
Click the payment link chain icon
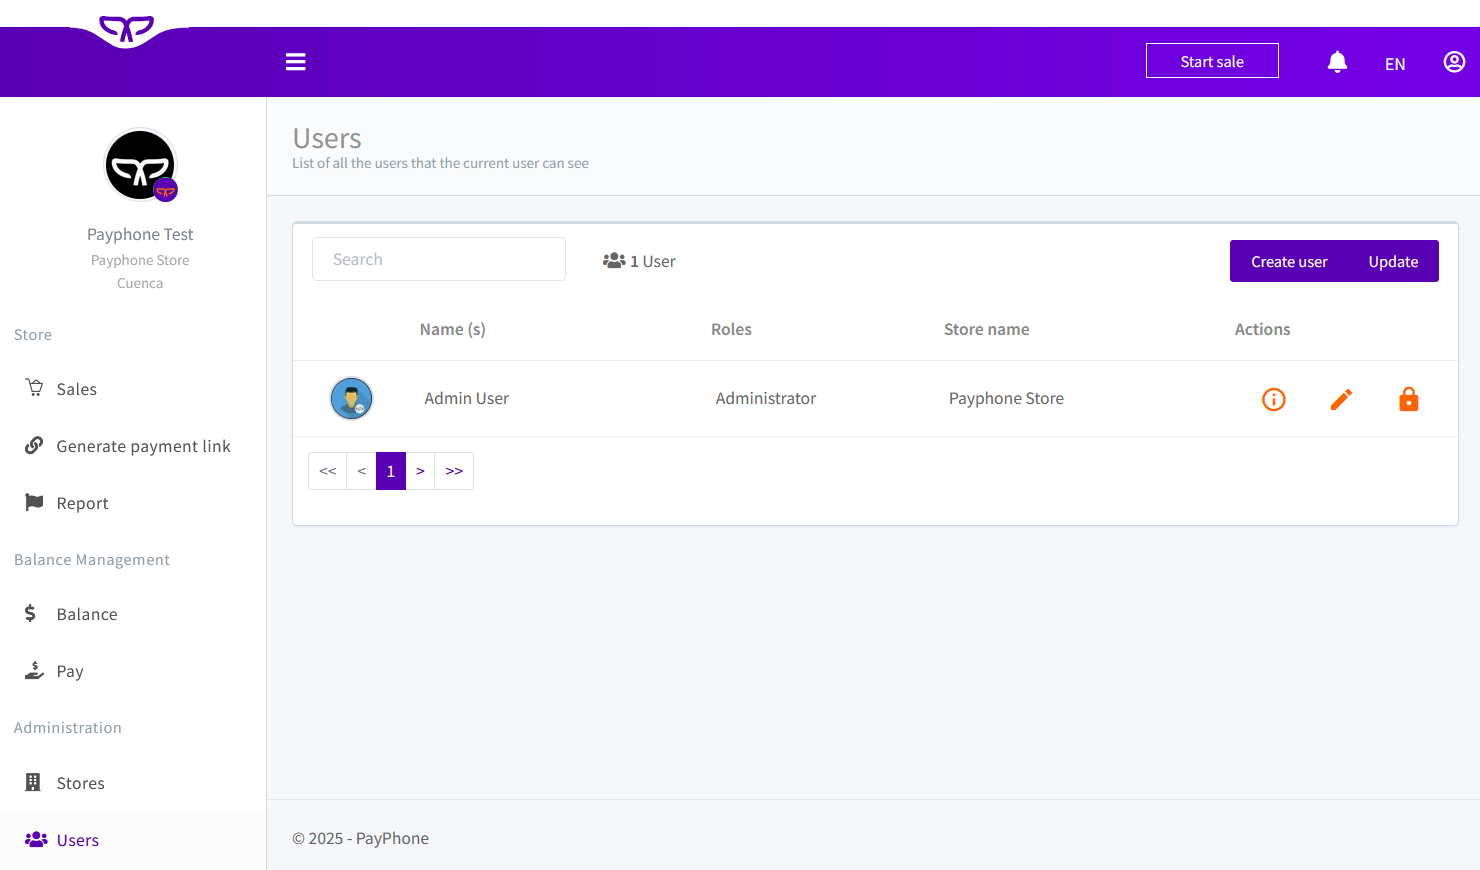coord(34,445)
